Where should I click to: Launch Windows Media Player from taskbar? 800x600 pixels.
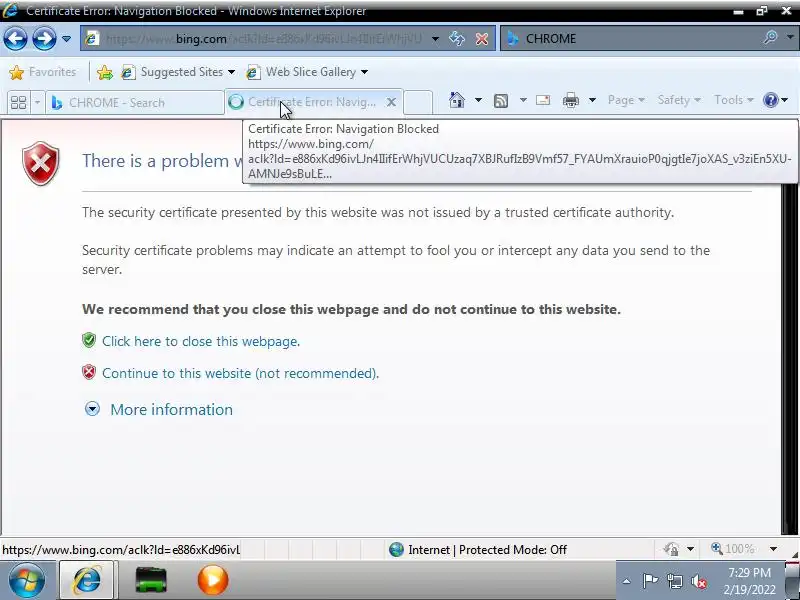[x=213, y=580]
